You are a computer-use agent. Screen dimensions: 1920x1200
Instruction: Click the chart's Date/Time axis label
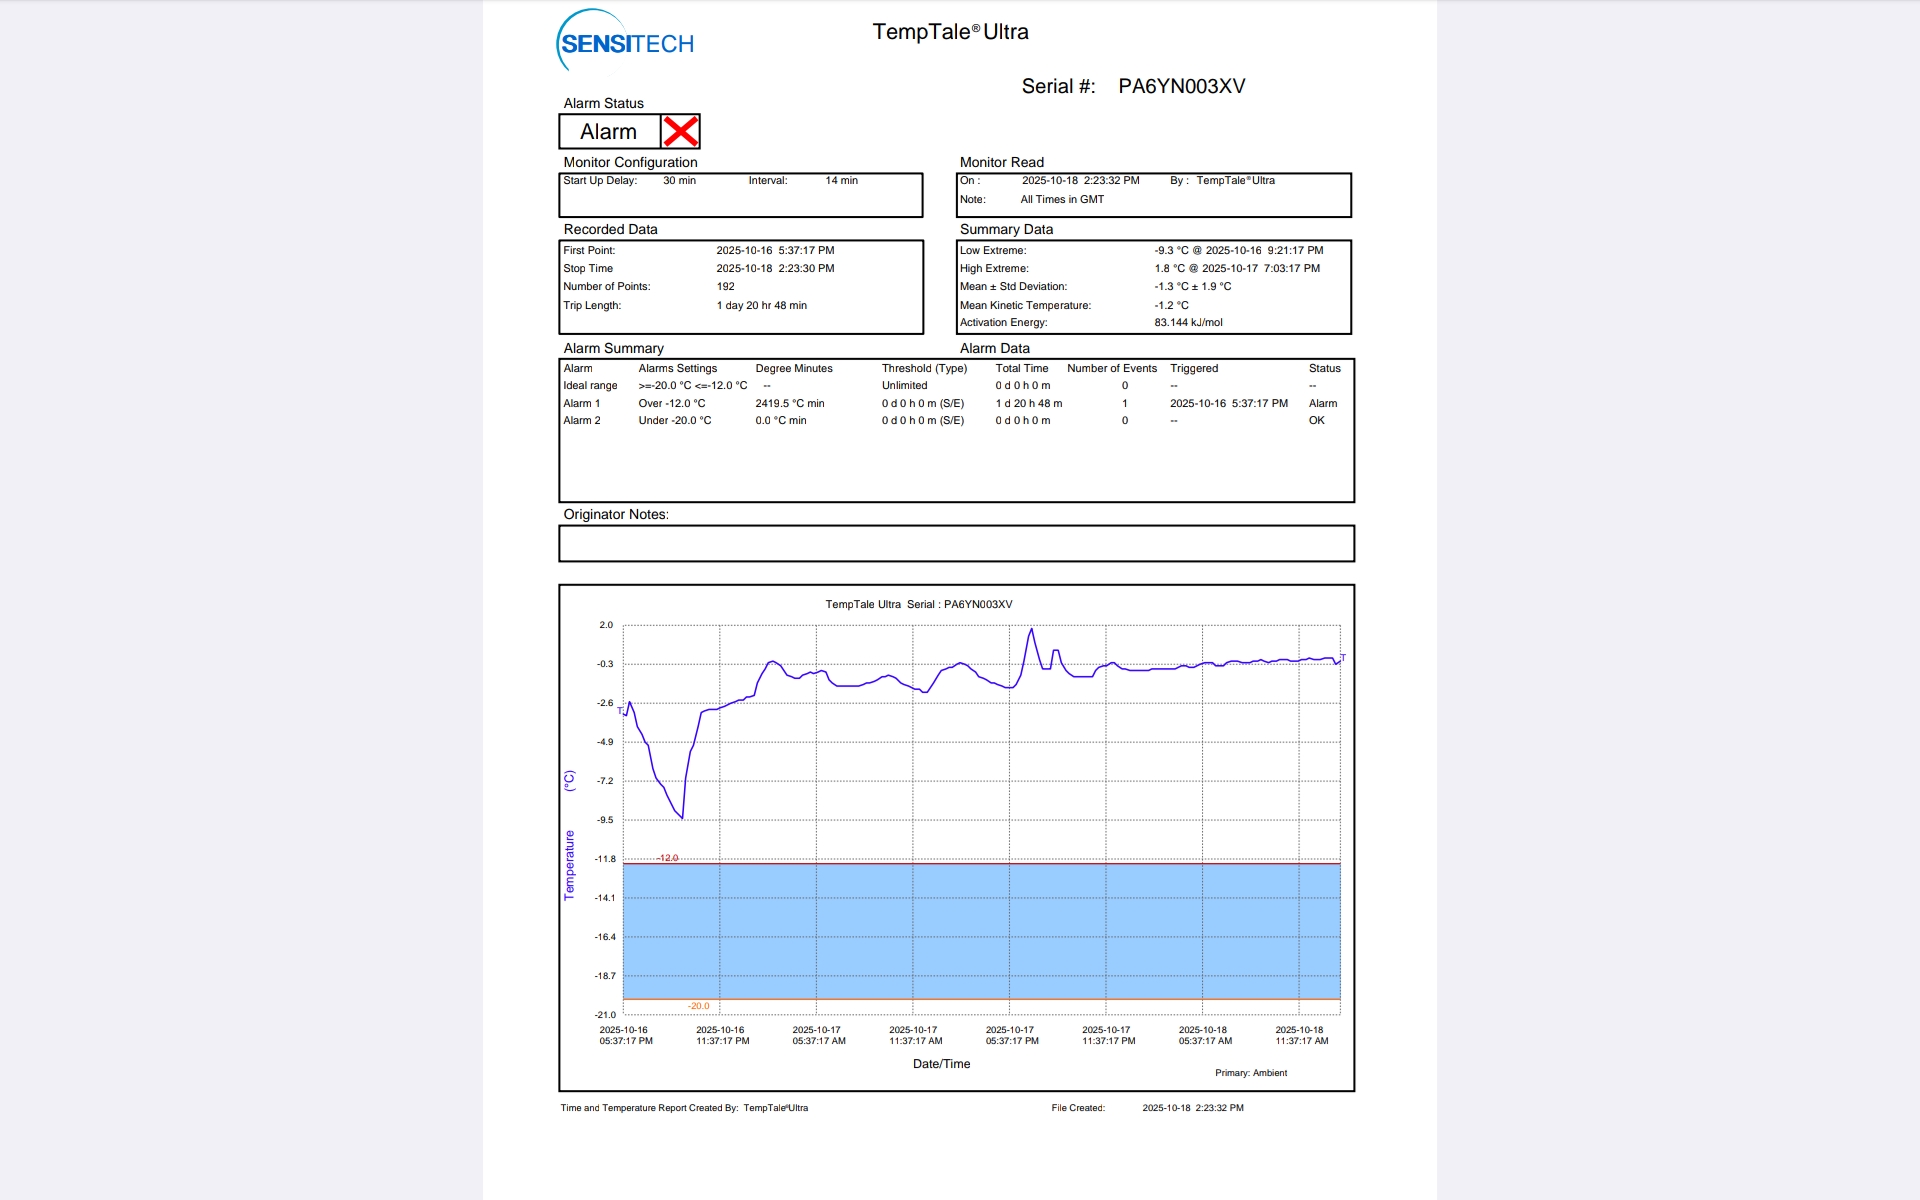(x=941, y=1064)
